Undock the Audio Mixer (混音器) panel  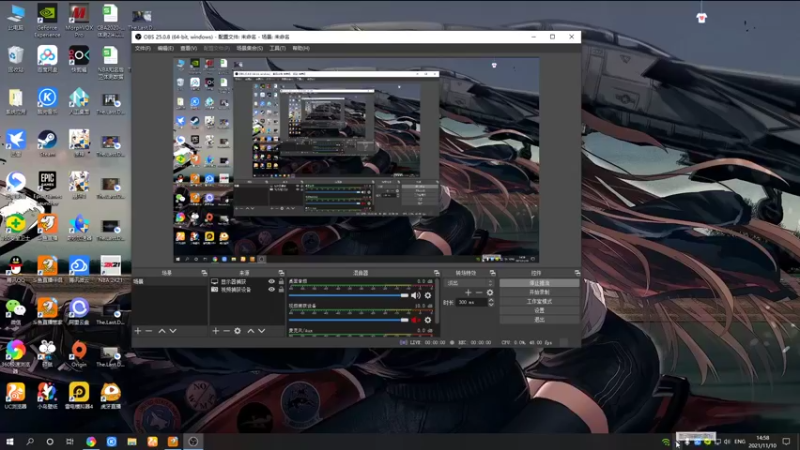[436, 273]
